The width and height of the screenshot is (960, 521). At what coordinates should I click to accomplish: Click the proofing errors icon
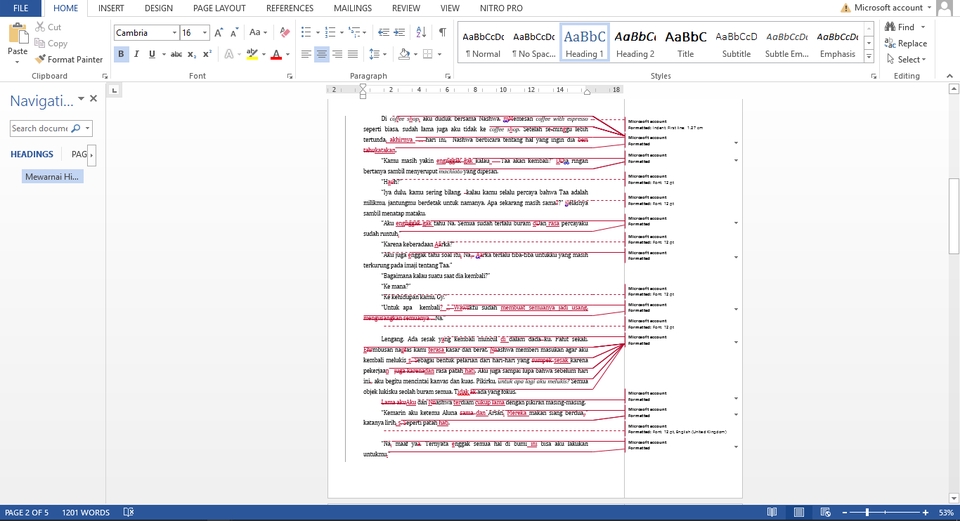point(129,512)
